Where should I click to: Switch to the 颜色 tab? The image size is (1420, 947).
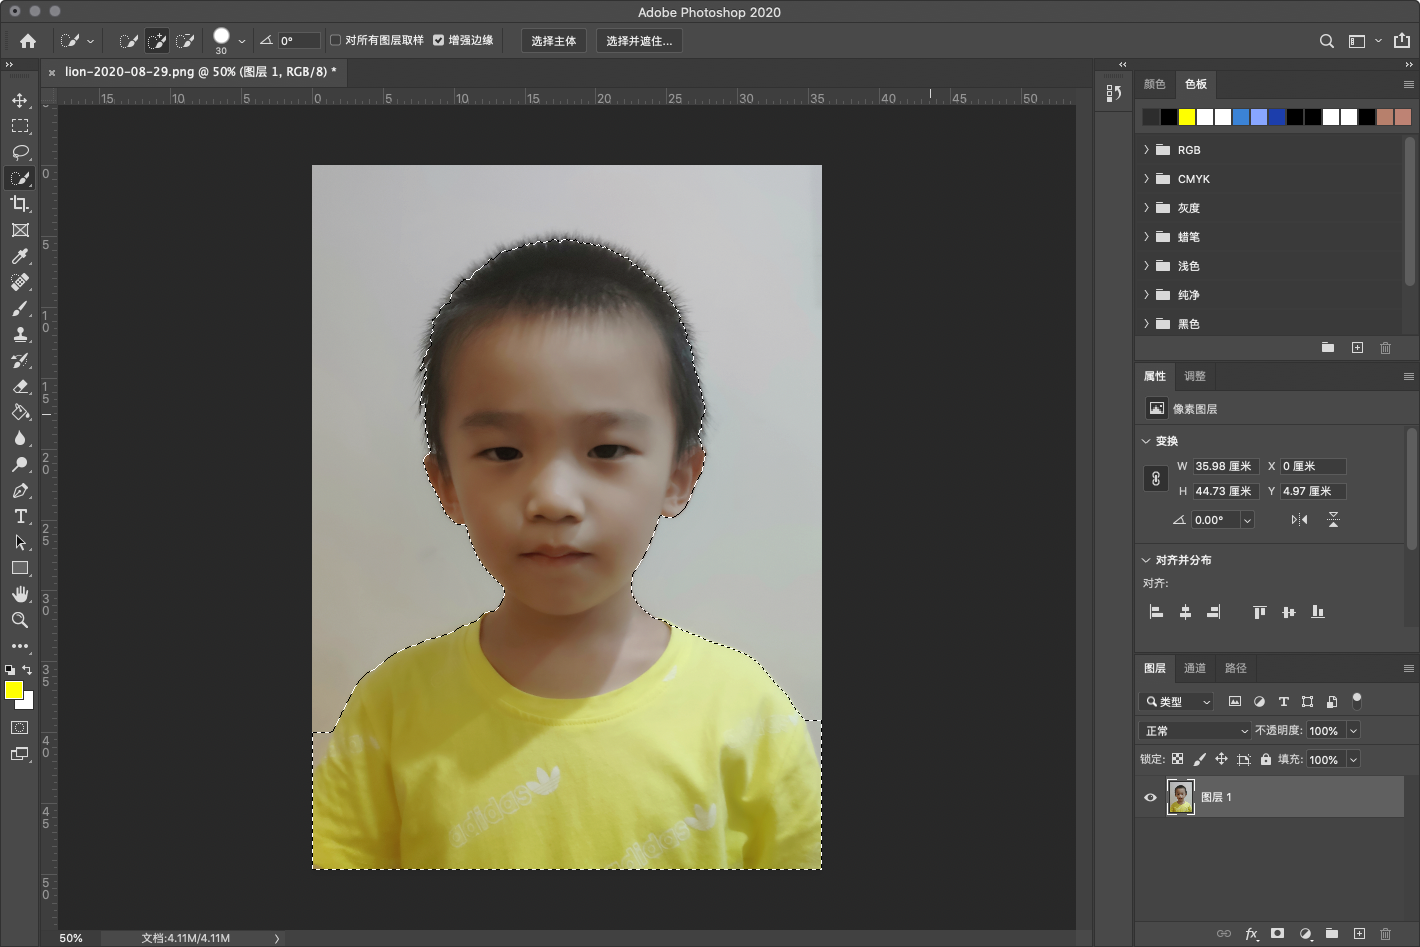coord(1155,84)
